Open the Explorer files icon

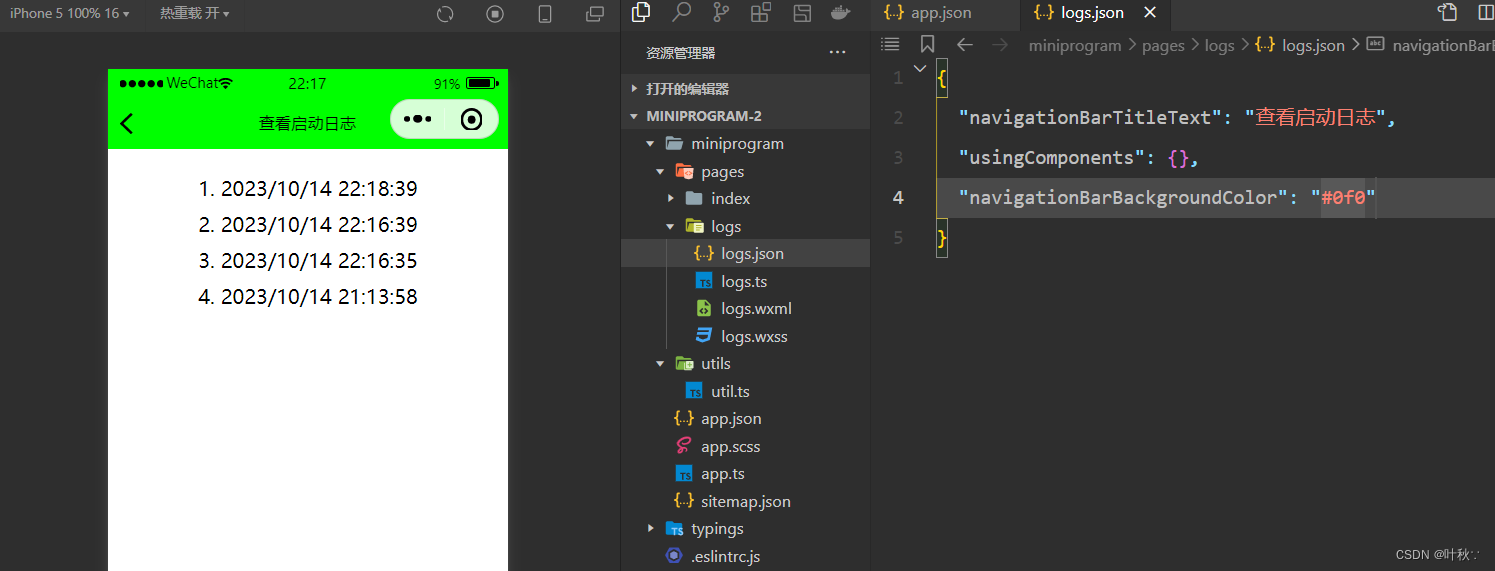click(x=642, y=12)
